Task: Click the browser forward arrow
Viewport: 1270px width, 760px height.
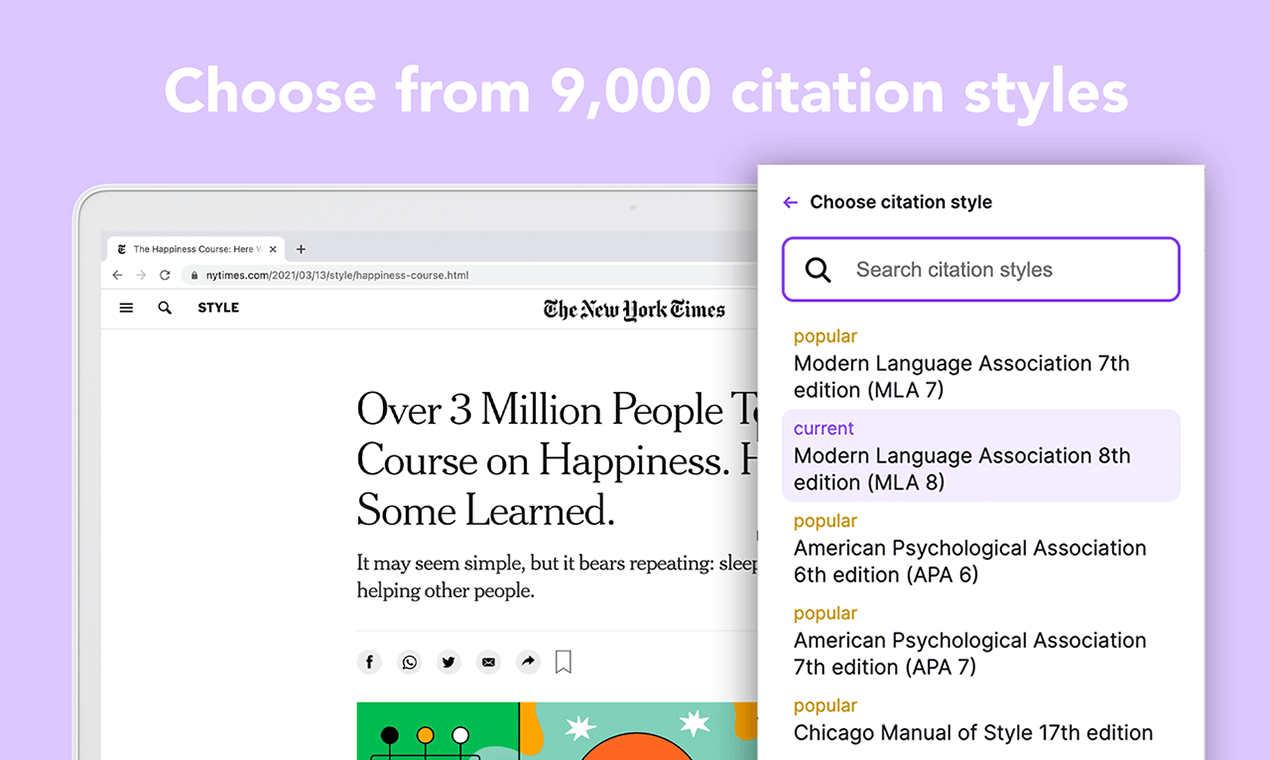Action: [x=141, y=275]
